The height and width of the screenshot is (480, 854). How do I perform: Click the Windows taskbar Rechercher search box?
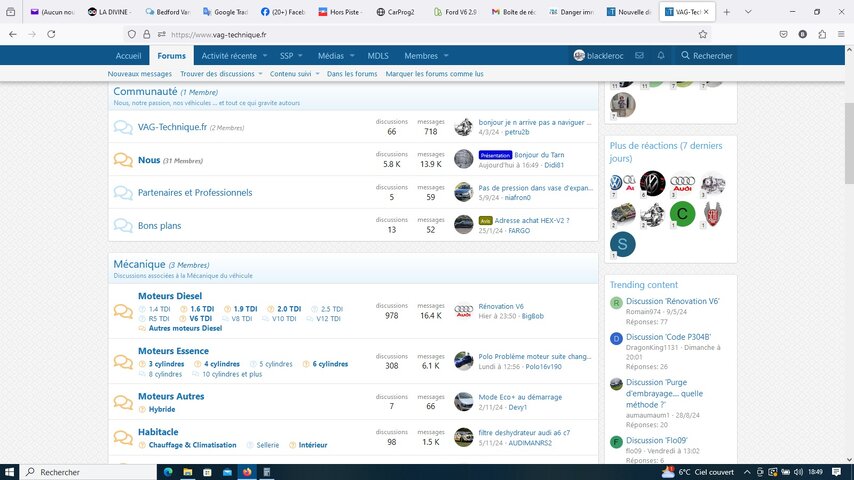pos(88,472)
